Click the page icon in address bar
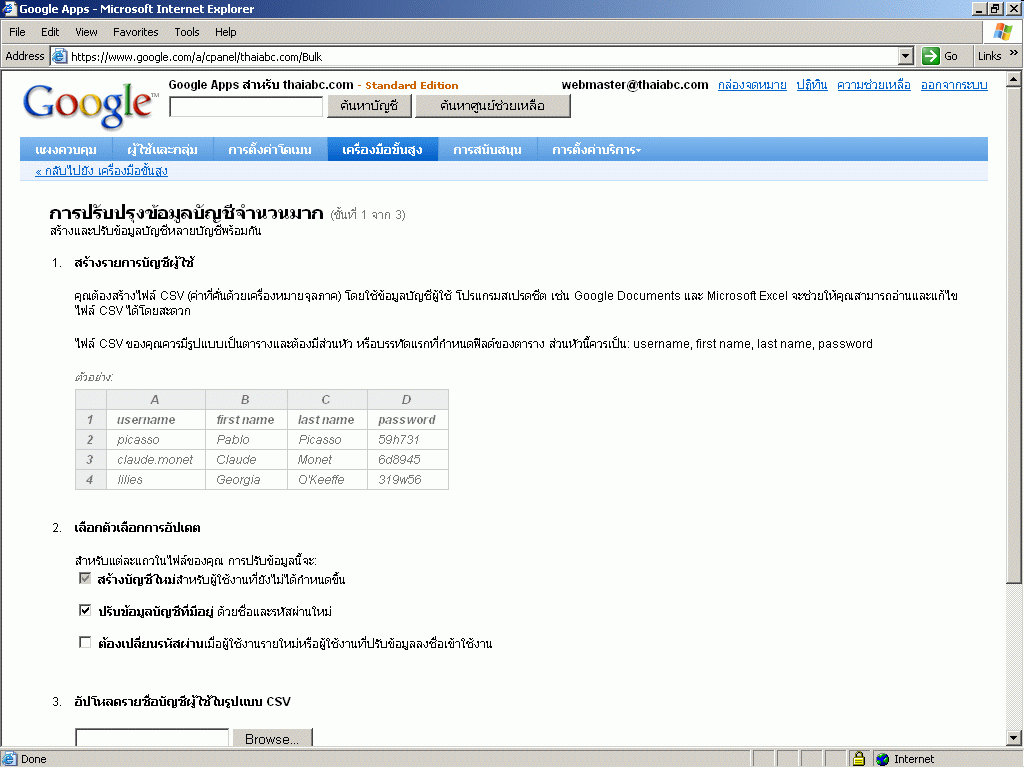Image resolution: width=1024 pixels, height=768 pixels. click(59, 56)
